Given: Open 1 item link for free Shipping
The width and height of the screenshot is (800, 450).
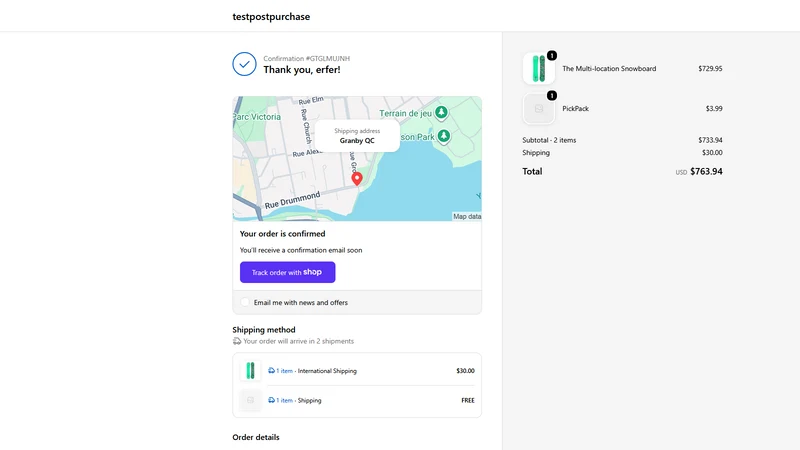Looking at the screenshot, I should tap(285, 401).
